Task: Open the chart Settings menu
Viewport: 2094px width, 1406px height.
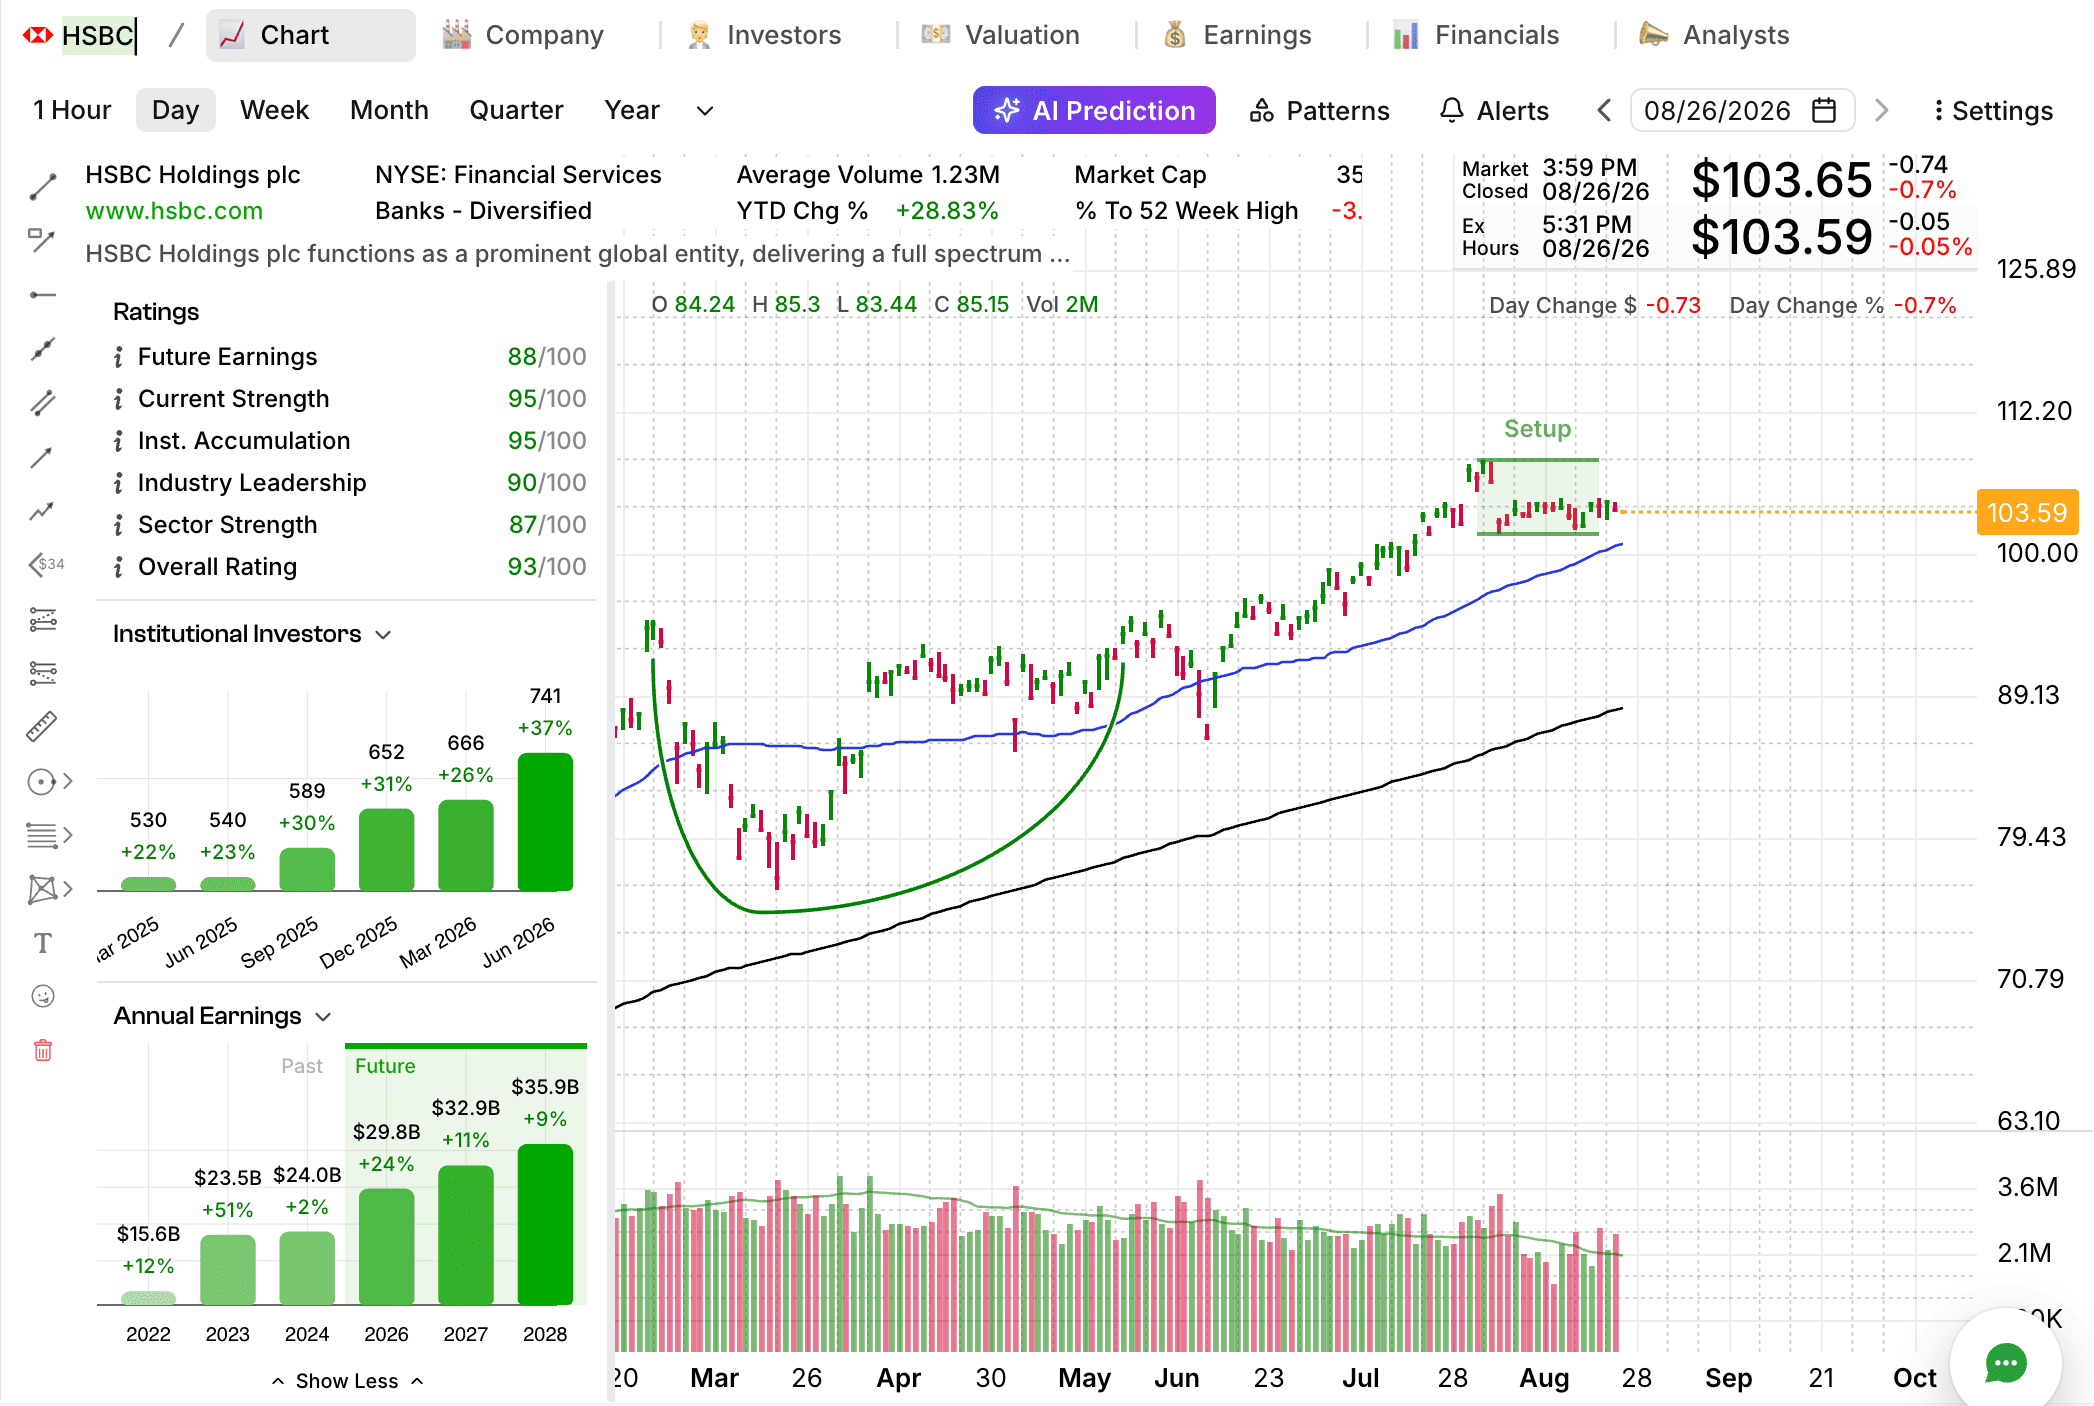Action: (x=1993, y=110)
